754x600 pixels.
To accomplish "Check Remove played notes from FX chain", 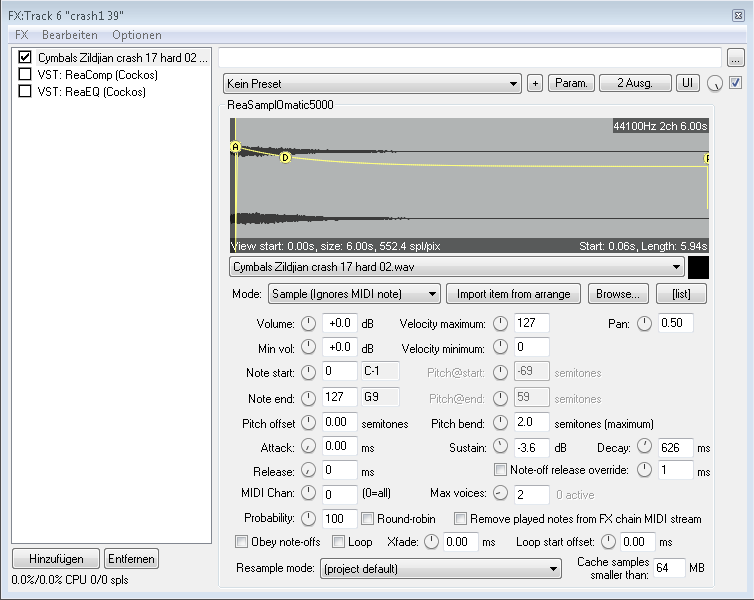I will pos(460,518).
